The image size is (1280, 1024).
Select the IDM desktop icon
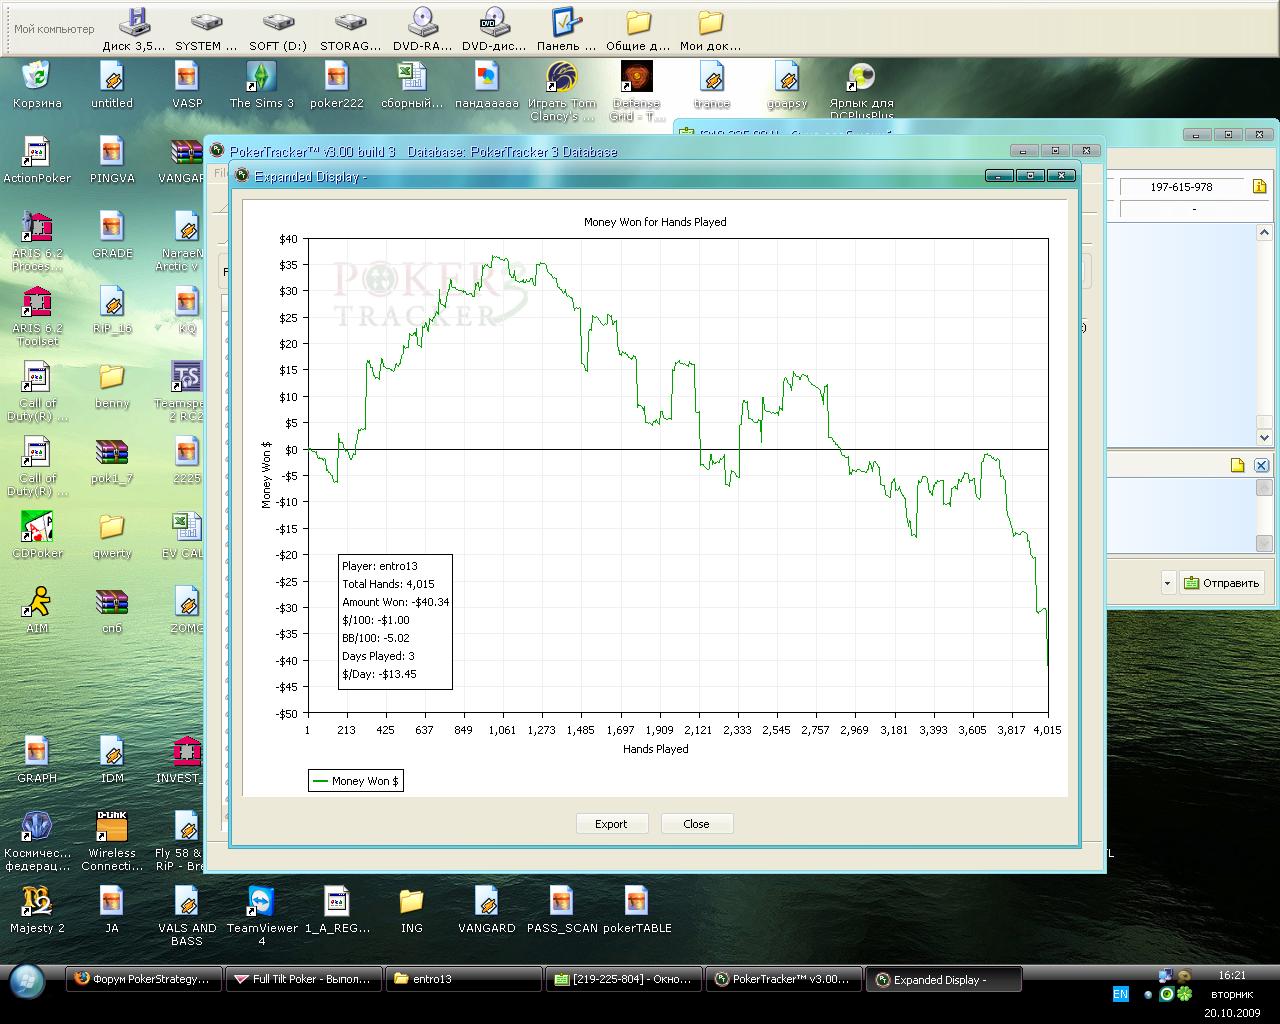click(x=112, y=760)
